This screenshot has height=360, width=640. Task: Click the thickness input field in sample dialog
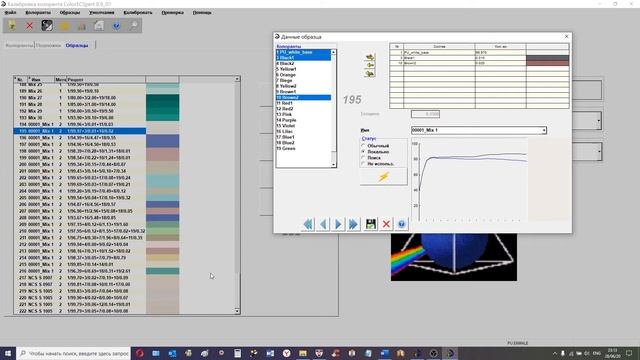click(x=425, y=114)
